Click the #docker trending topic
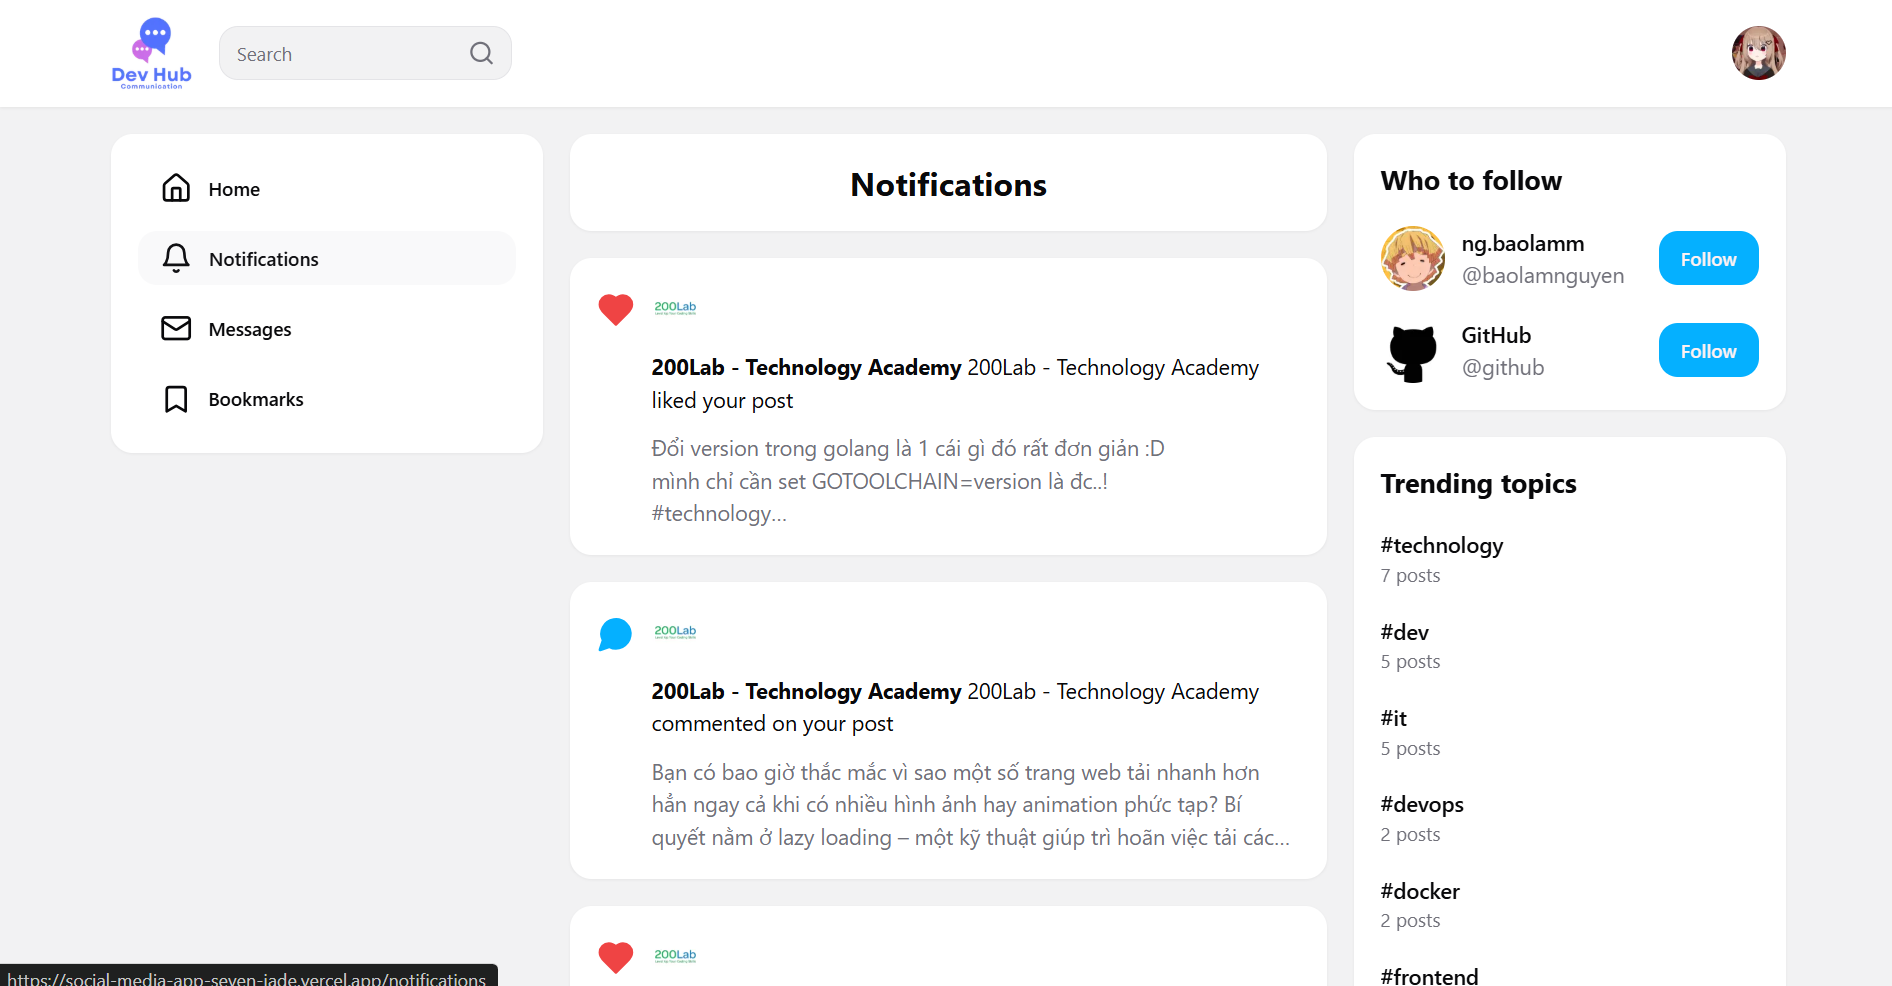Screen dimensions: 1892x986 click(x=1419, y=891)
